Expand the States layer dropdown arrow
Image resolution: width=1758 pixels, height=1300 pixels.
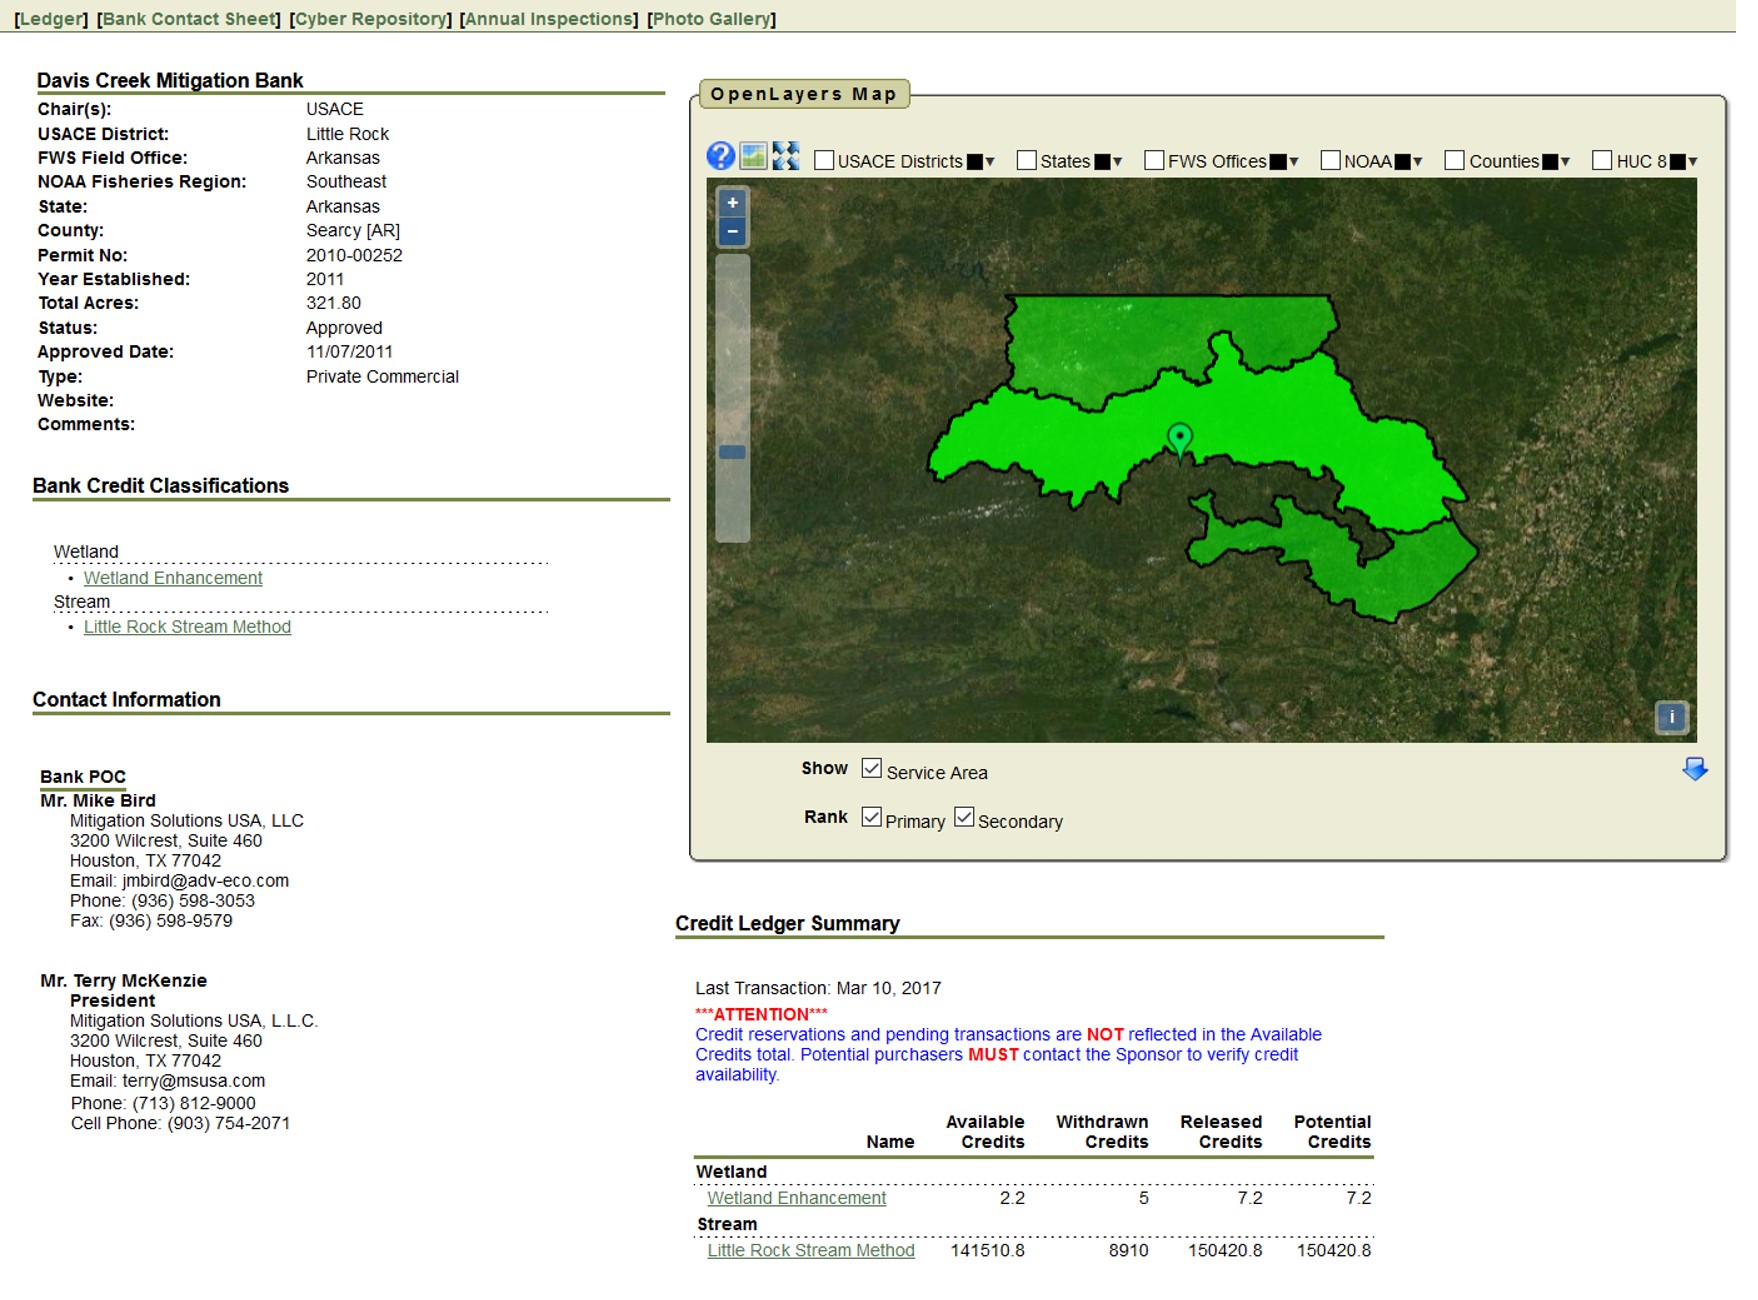(x=1118, y=162)
